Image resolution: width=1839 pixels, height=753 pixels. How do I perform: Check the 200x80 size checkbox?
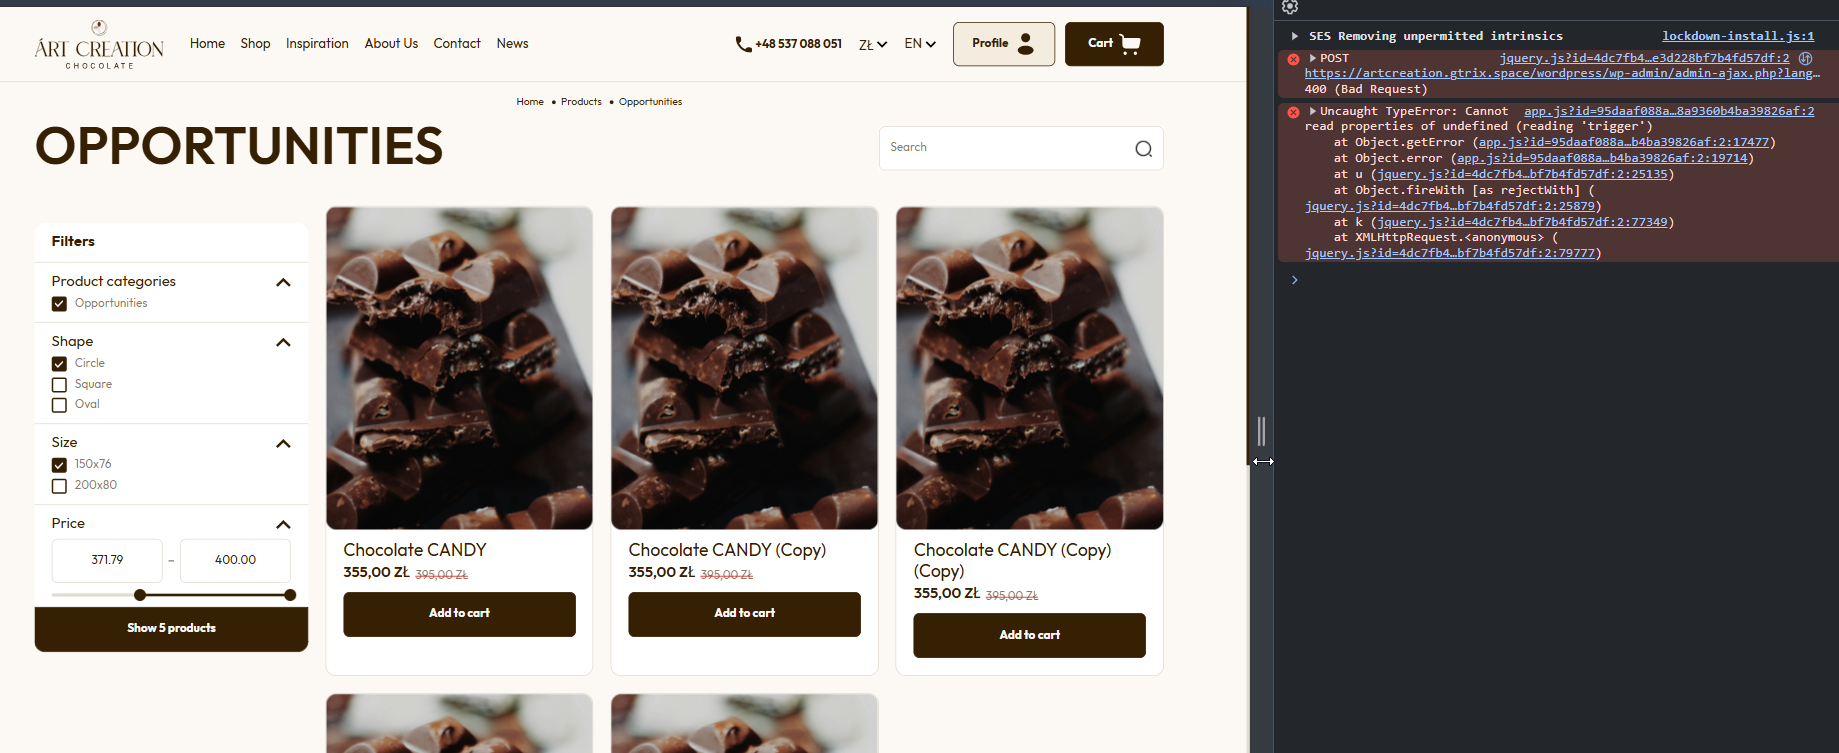[59, 486]
